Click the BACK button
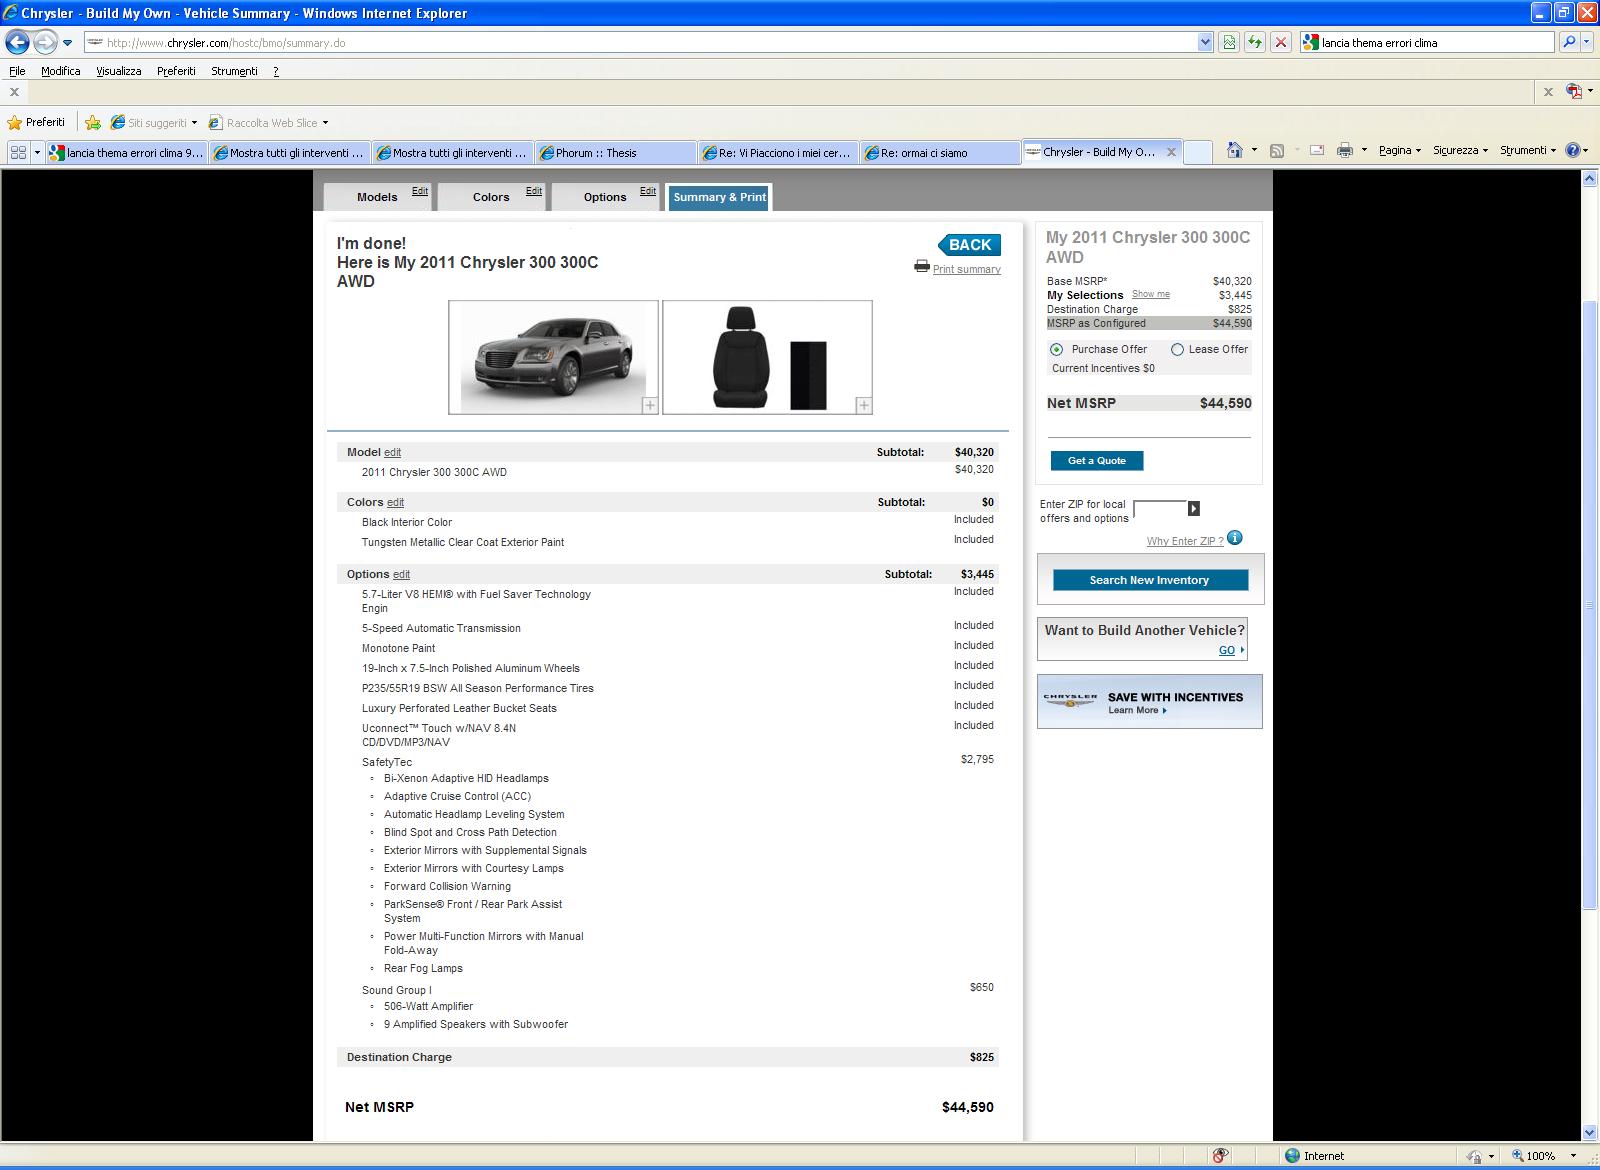This screenshot has width=1600, height=1170. [x=969, y=245]
